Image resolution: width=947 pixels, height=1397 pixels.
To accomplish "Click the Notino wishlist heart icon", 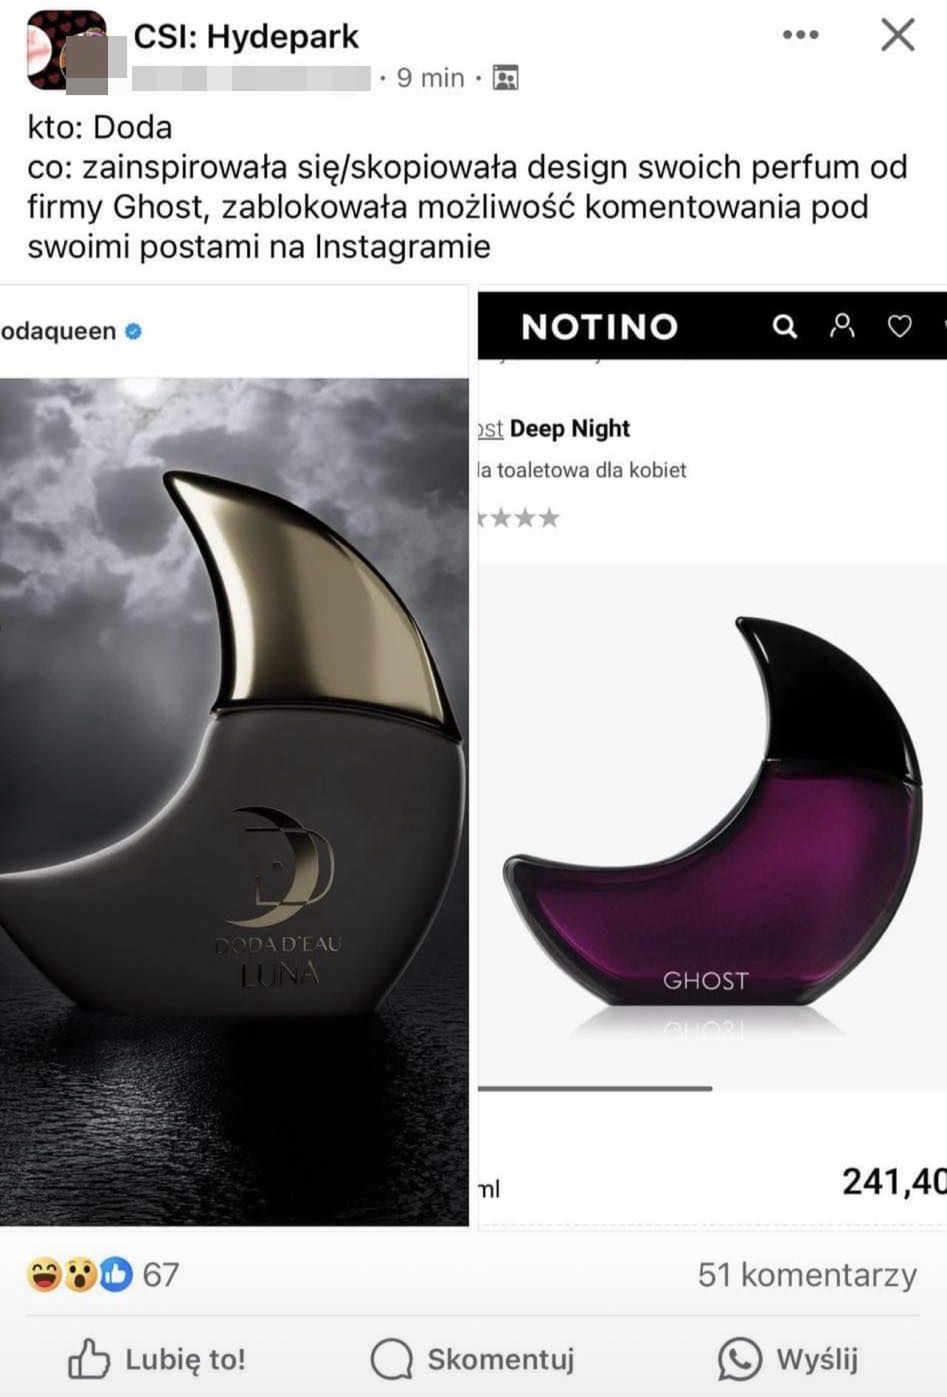I will coord(900,326).
